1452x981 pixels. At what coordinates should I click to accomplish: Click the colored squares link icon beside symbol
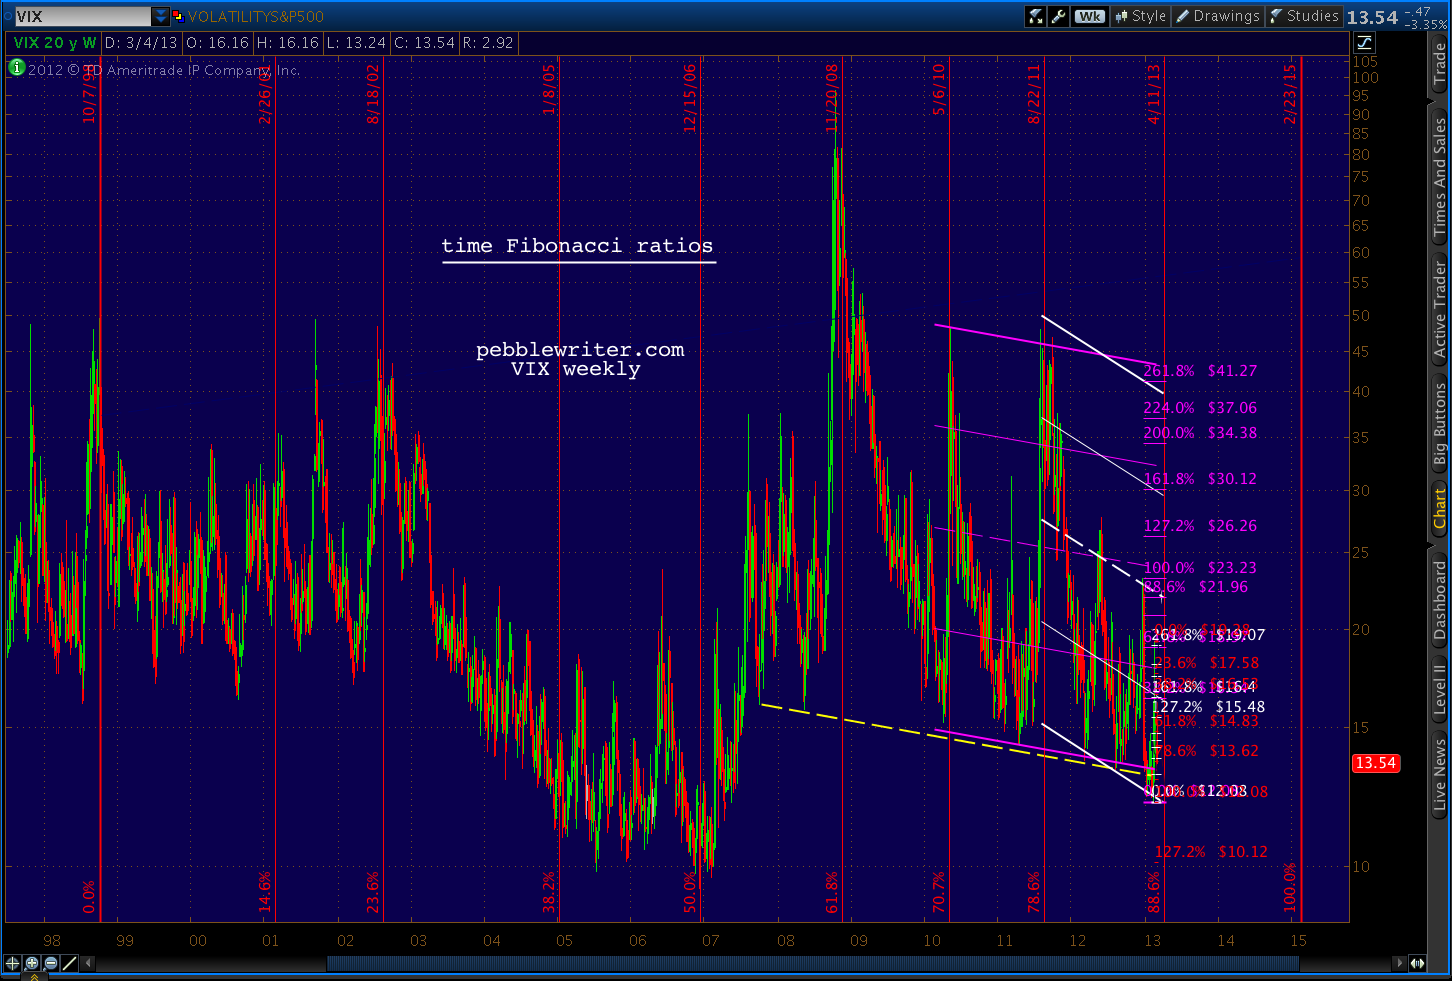pos(178,16)
